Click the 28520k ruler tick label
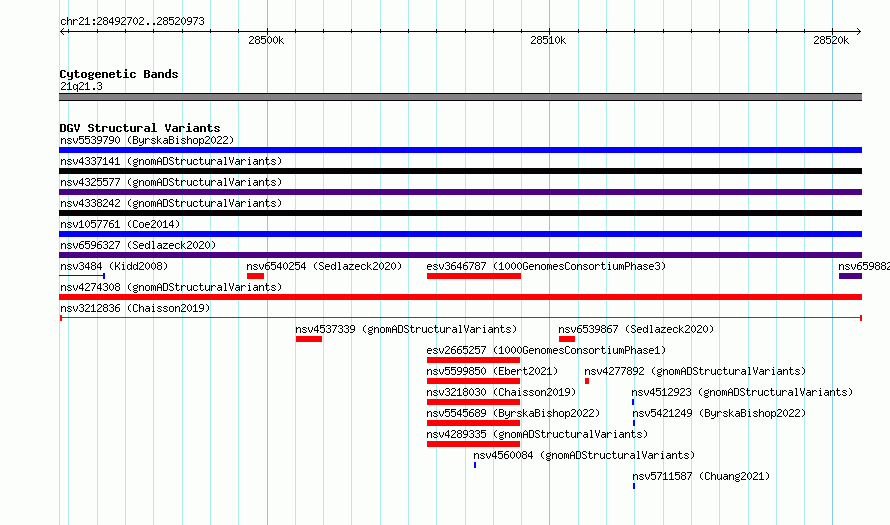Screen dimensions: 890x525 pyautogui.click(x=831, y=40)
